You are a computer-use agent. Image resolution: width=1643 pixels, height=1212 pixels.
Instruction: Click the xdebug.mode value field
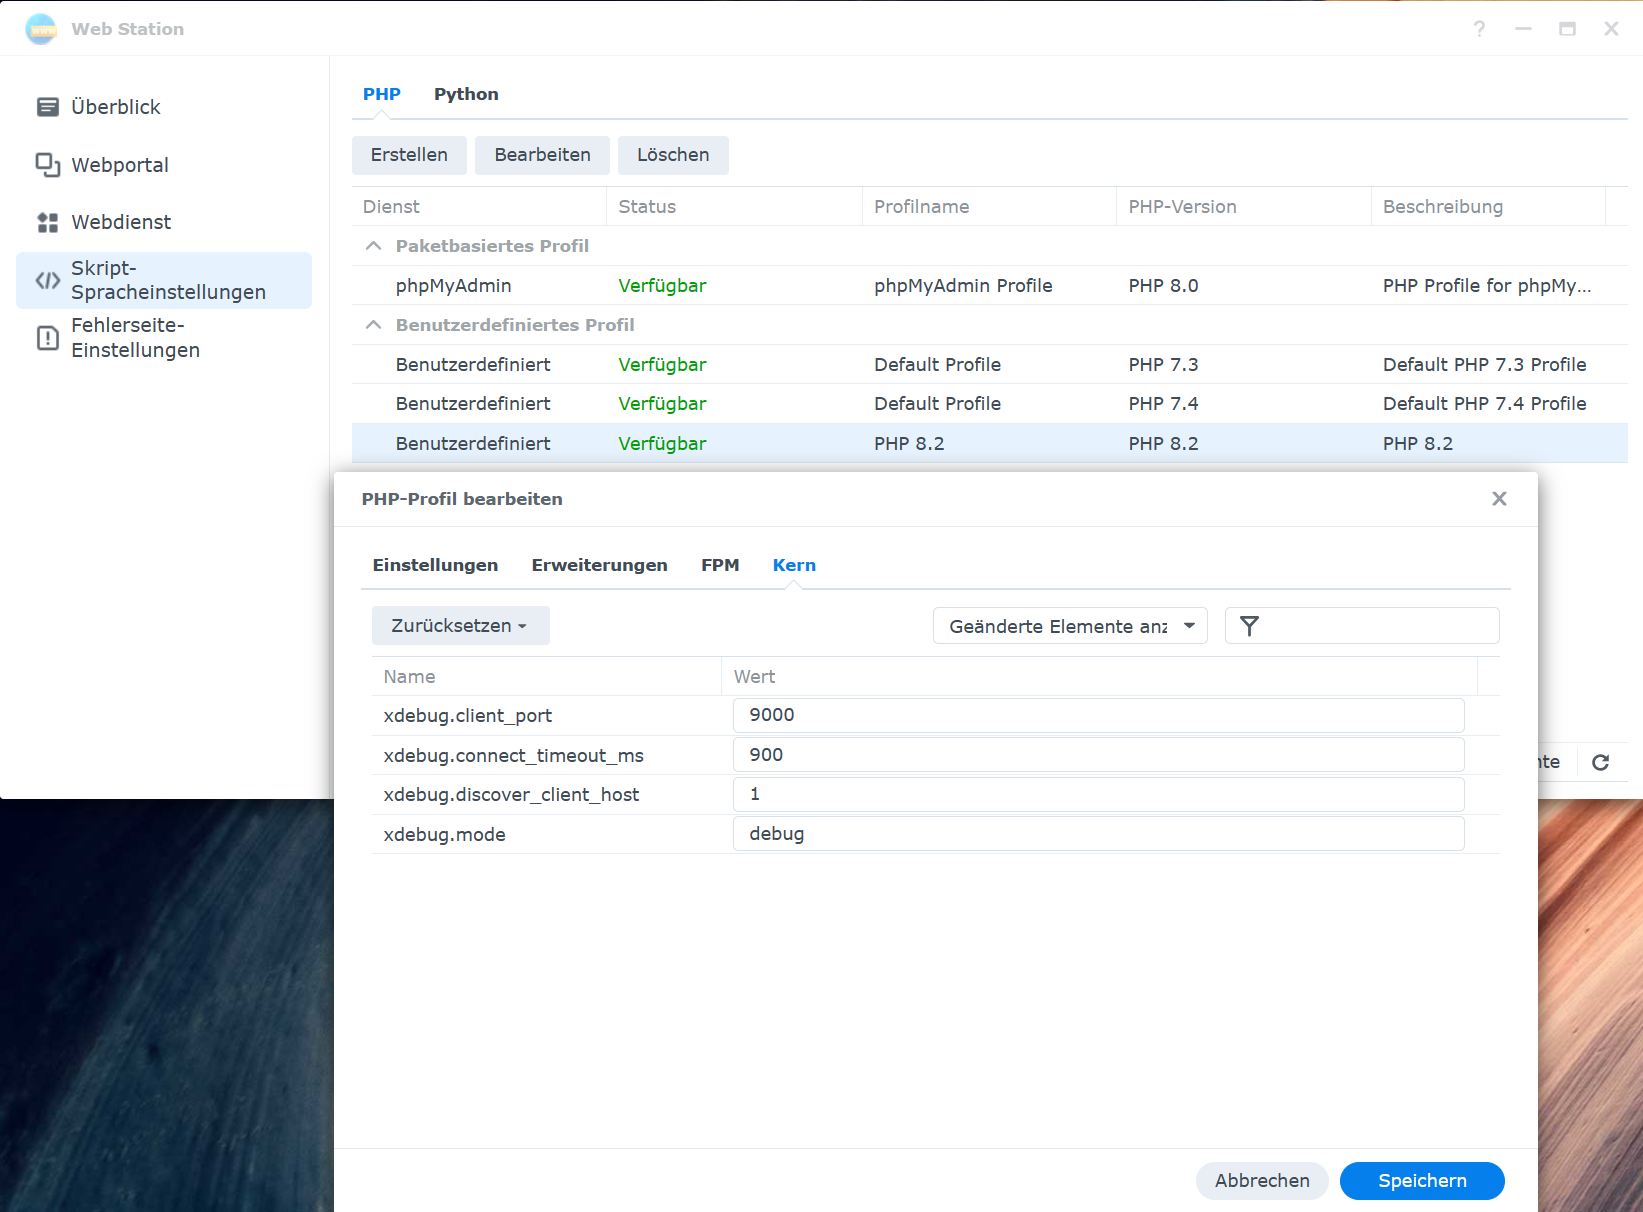(x=1099, y=834)
